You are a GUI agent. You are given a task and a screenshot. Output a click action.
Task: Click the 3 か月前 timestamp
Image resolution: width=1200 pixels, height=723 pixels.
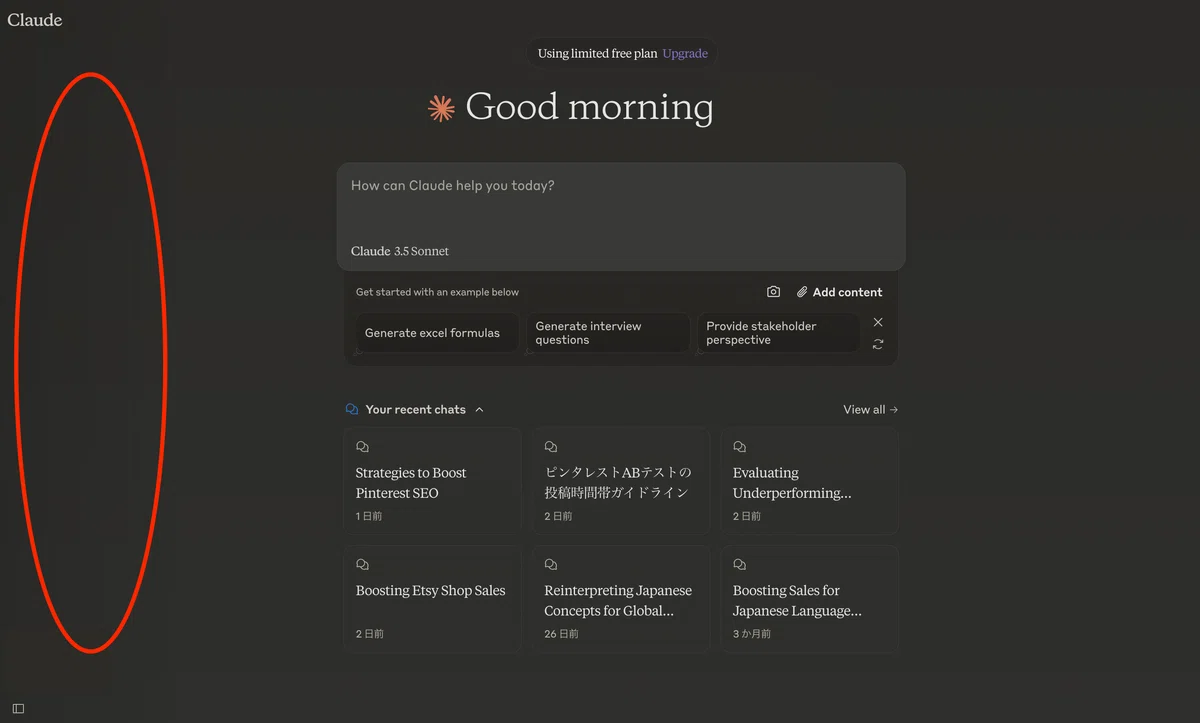point(752,634)
